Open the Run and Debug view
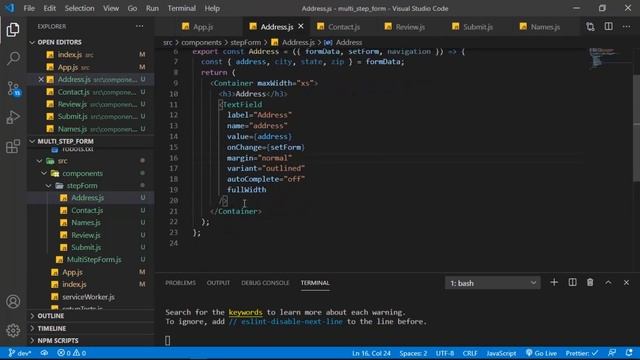This screenshot has width=640, height=360. point(13,117)
